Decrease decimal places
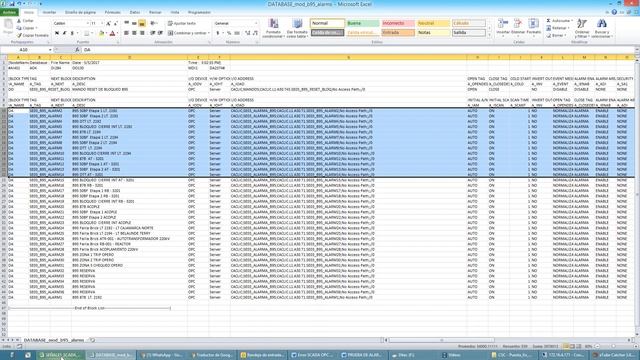This screenshot has width=640, height=360. (255, 33)
